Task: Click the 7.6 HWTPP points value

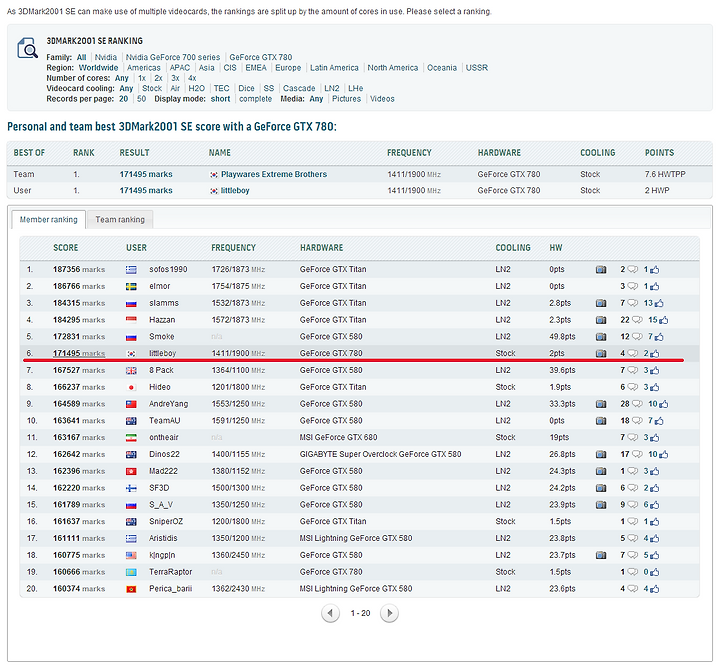Action: 665,174
